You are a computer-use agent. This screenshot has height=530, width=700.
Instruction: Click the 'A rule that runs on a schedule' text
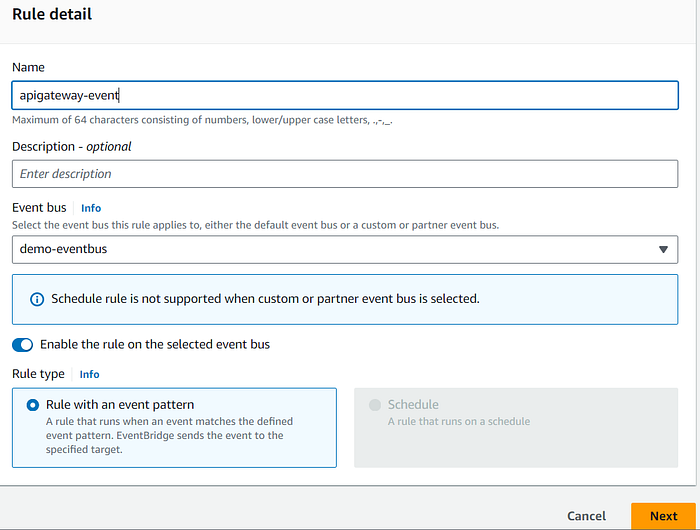(x=458, y=421)
